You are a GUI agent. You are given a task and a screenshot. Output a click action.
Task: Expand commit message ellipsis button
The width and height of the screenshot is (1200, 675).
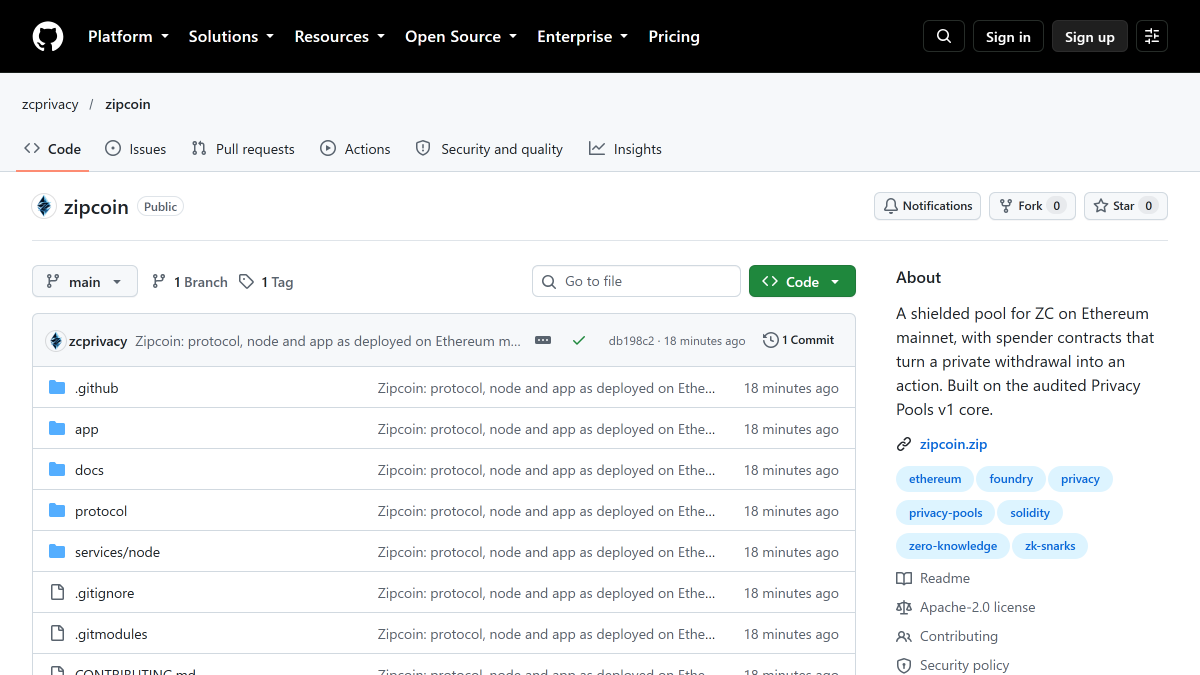[x=543, y=340]
